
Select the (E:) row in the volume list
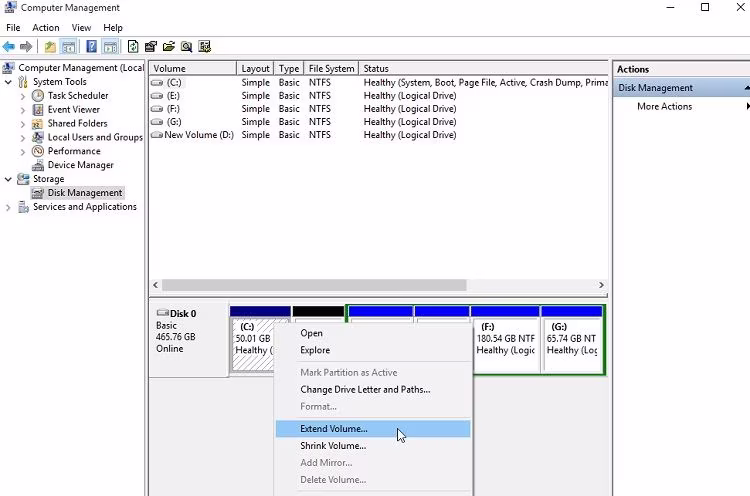pos(378,96)
